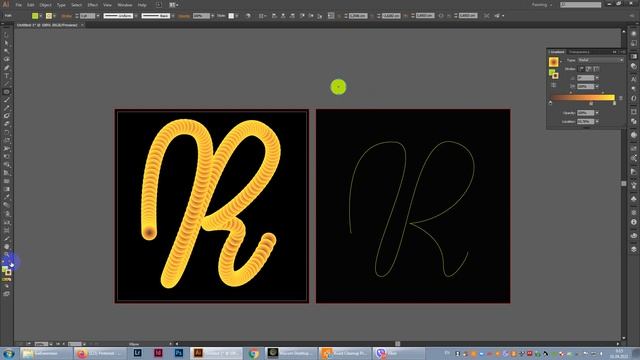Click the Reverse Gradient icon
This screenshot has height=360, width=640.
tap(553, 85)
